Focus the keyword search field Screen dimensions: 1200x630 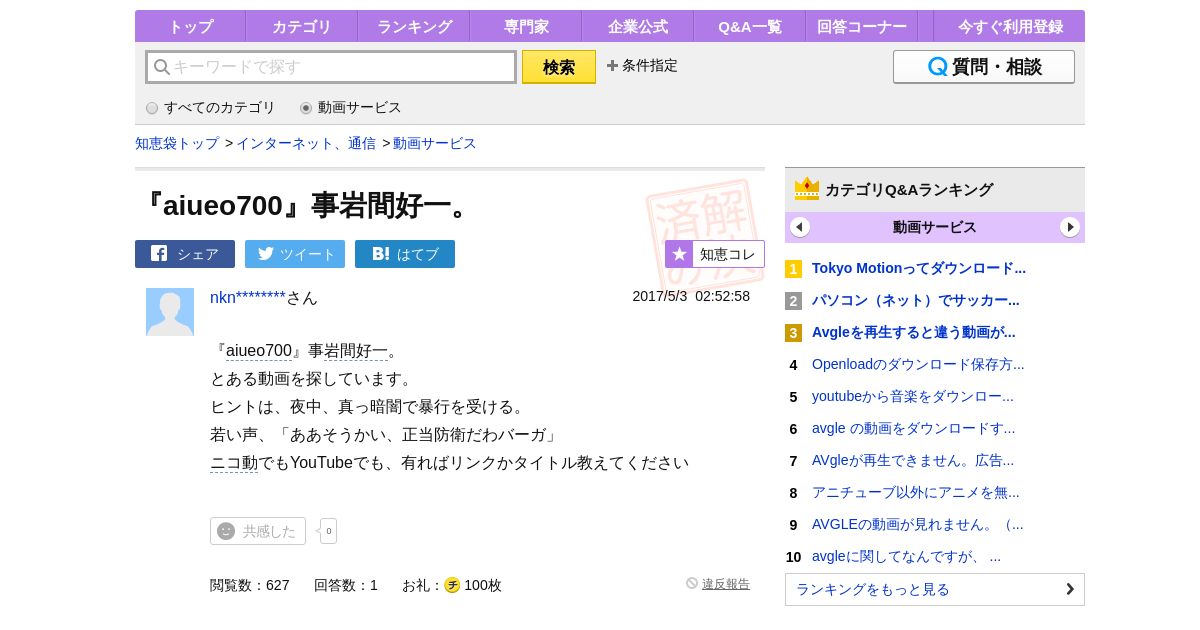[x=331, y=67]
